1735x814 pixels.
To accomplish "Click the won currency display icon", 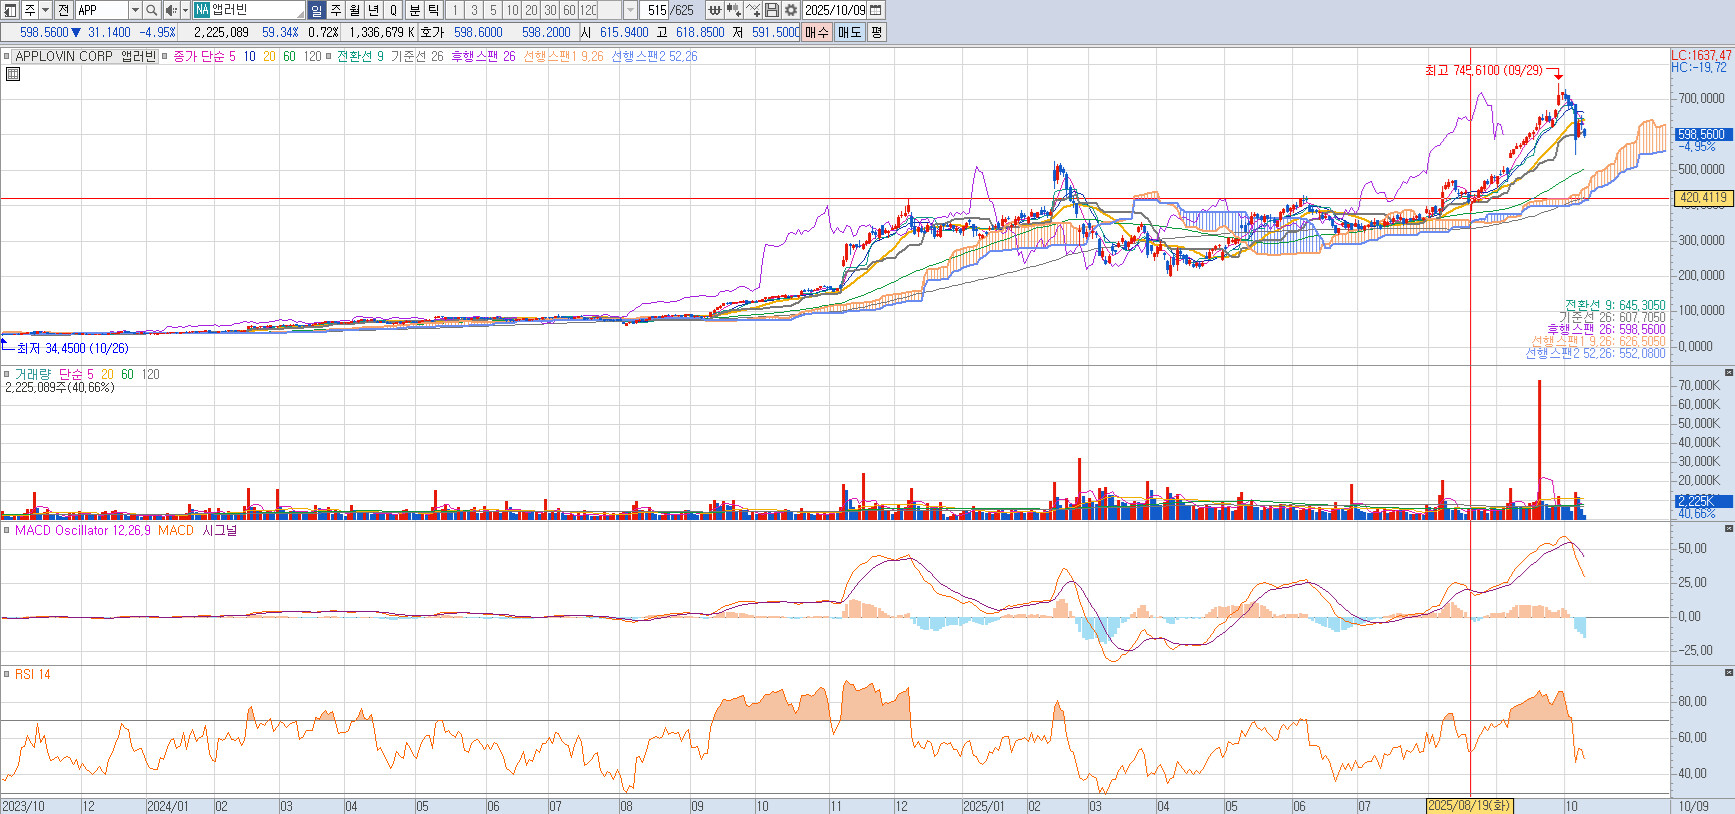I will (714, 10).
